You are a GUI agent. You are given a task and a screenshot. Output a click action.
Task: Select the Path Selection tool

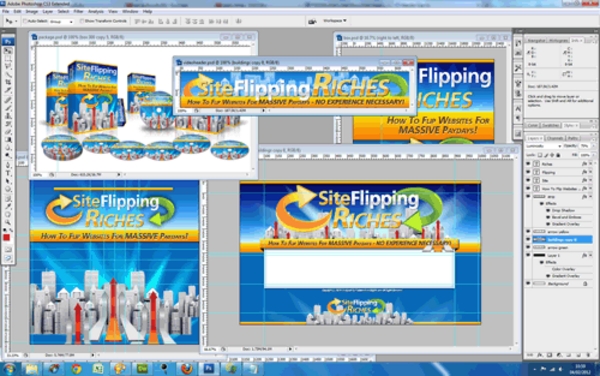8,181
